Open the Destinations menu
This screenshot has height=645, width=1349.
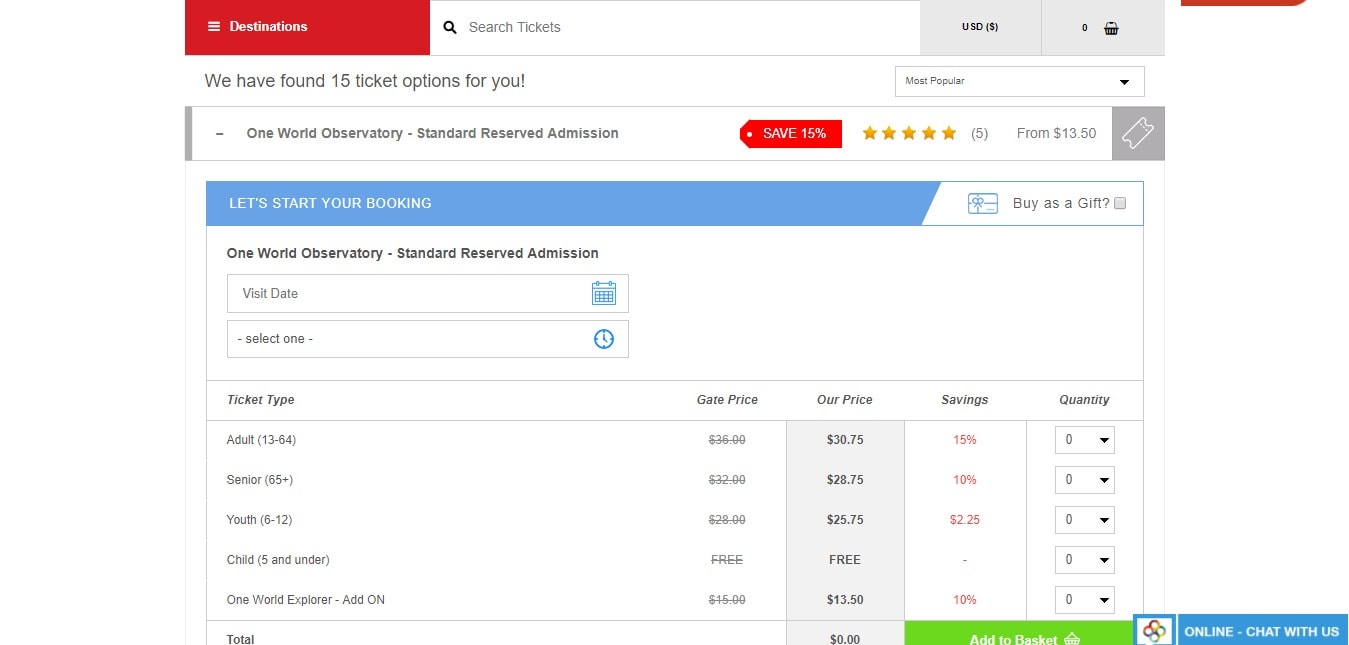(268, 27)
